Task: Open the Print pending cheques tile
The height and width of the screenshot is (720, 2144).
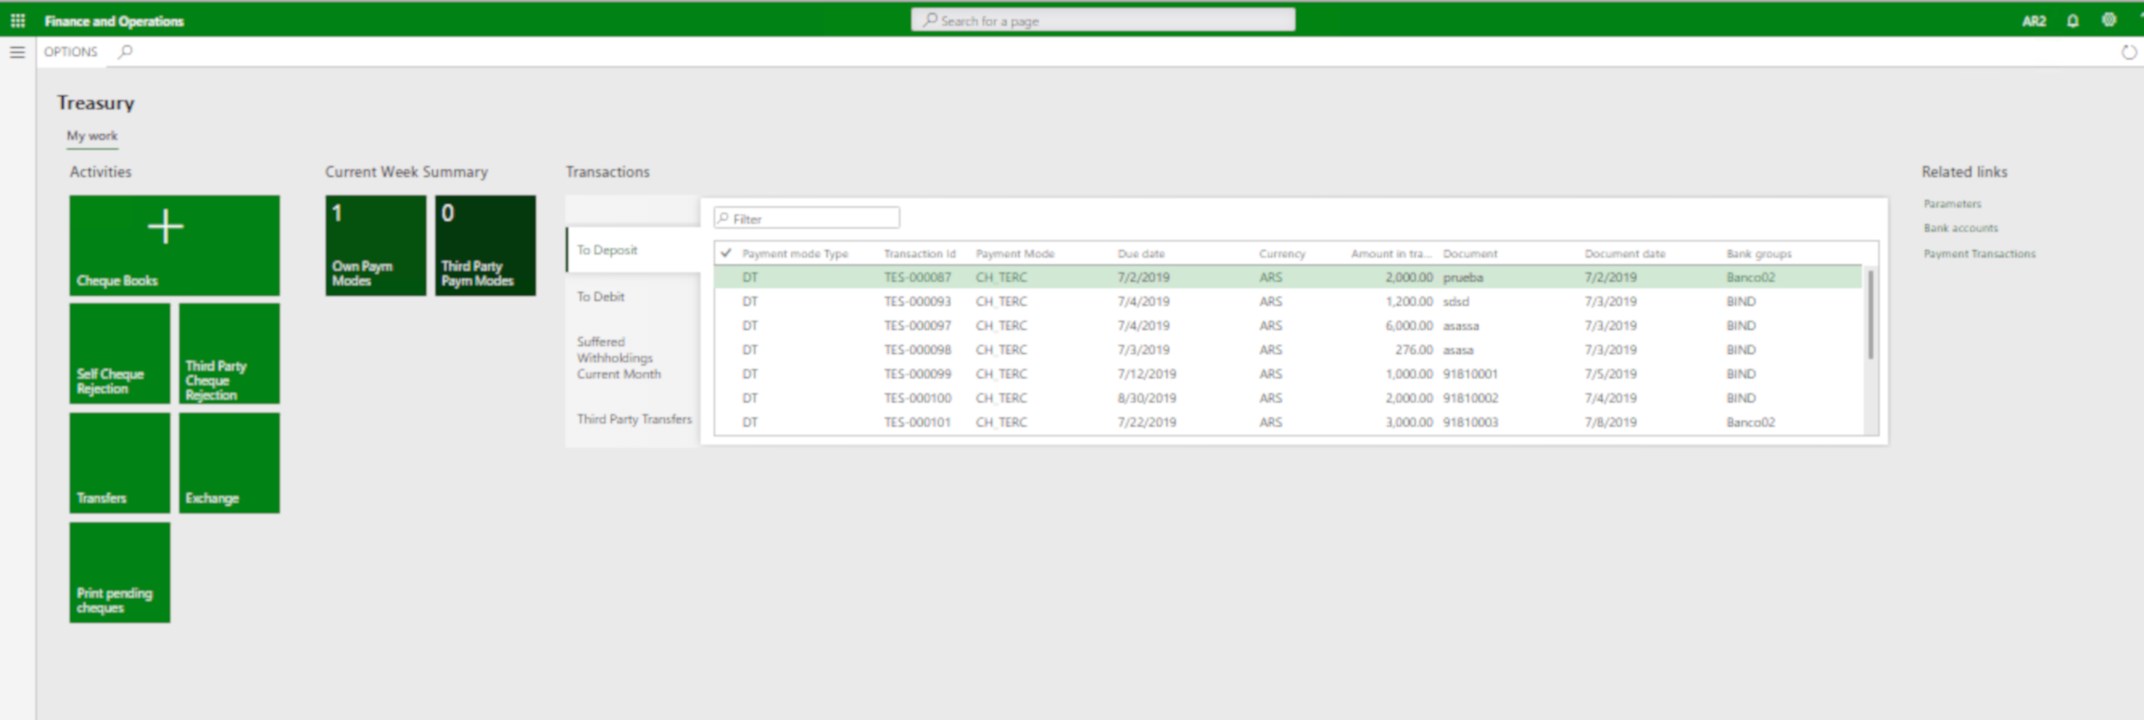Action: coord(120,572)
